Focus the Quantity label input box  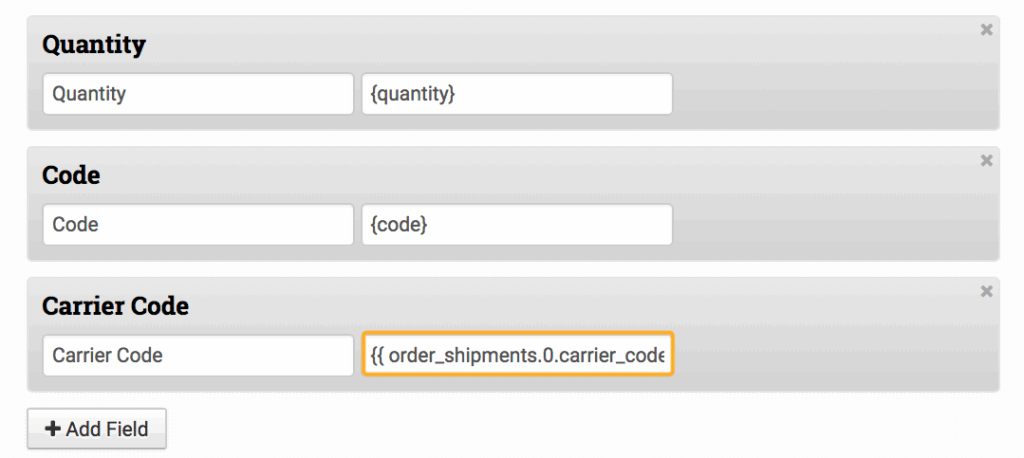[x=198, y=94]
